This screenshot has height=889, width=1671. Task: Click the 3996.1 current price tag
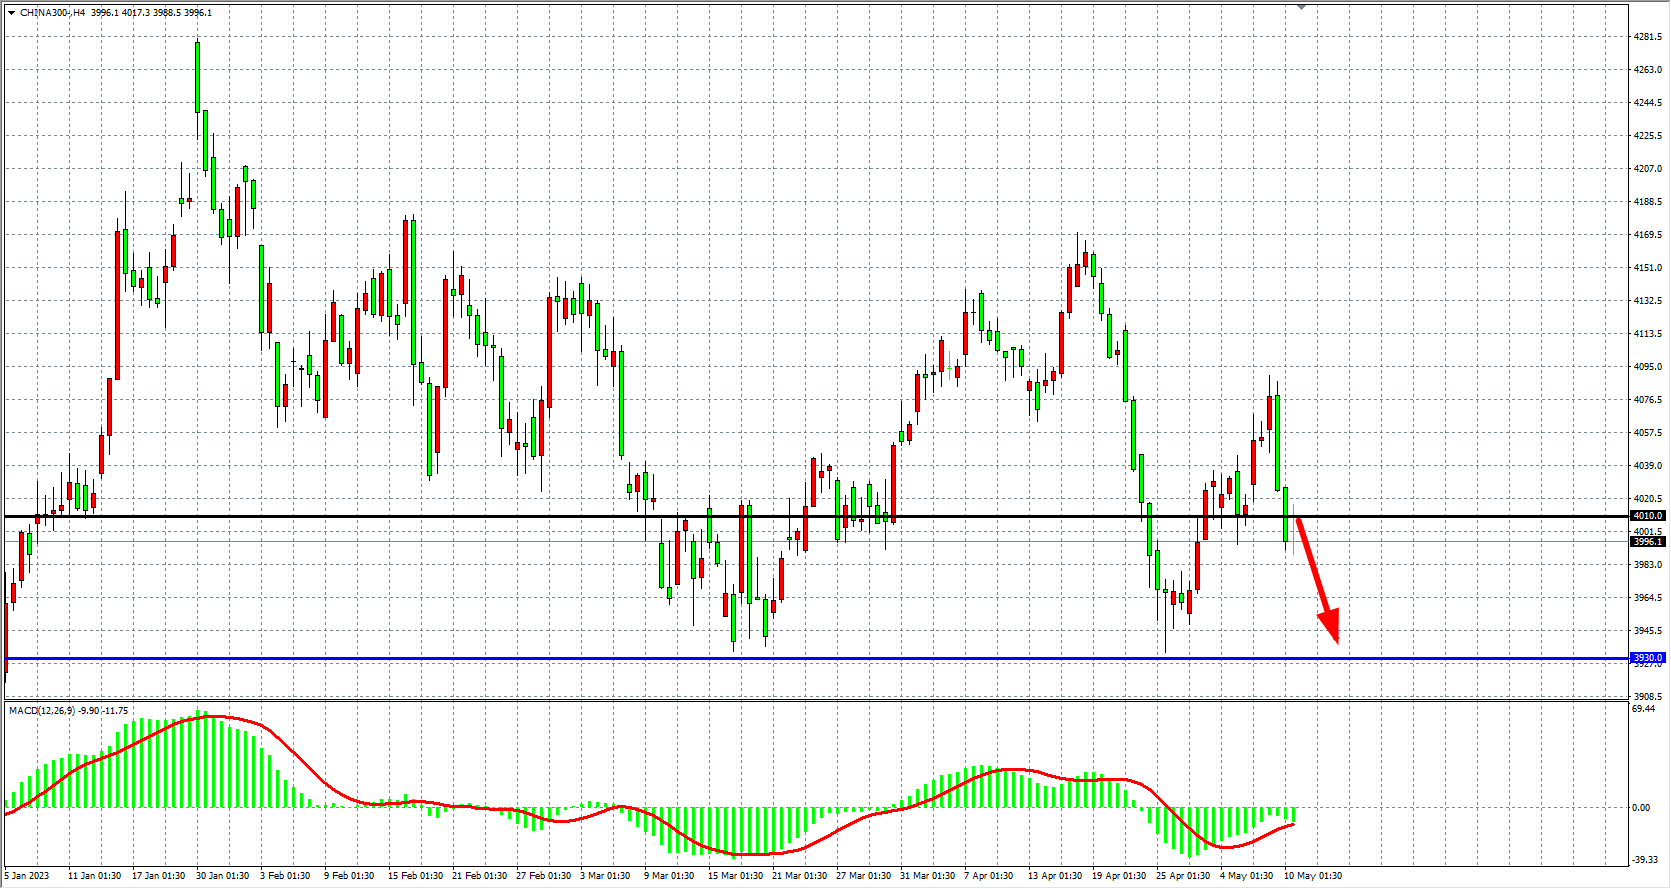pos(1647,542)
